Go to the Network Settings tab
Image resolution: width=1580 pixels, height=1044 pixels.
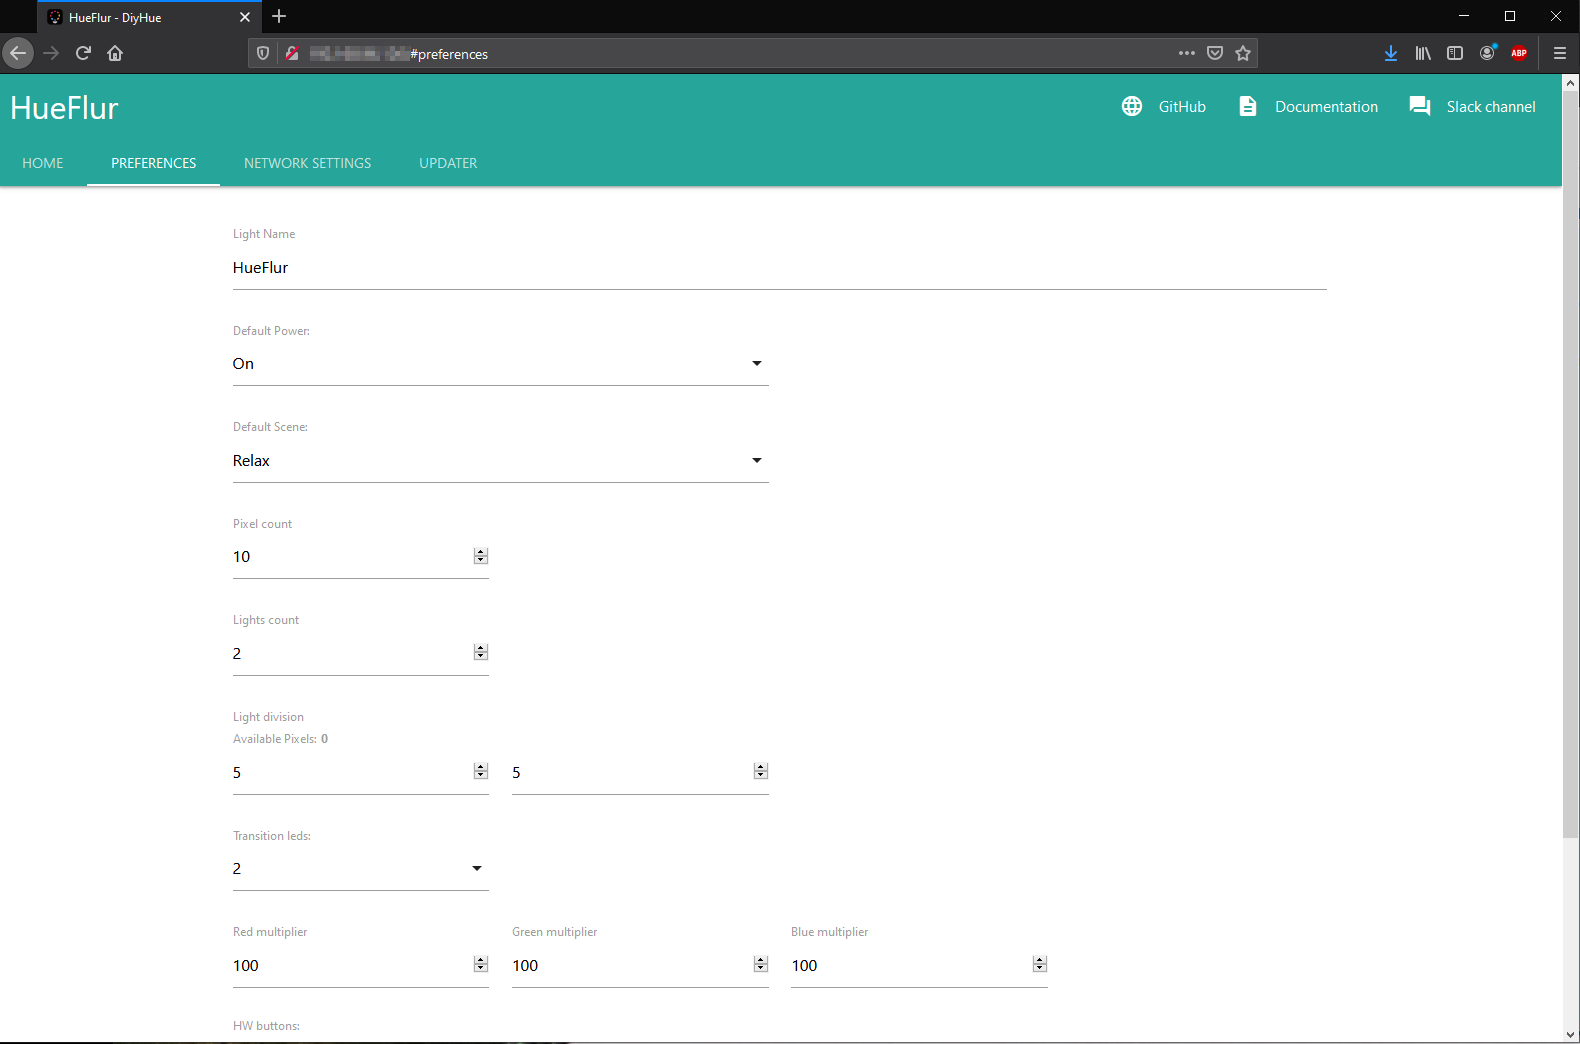click(x=308, y=163)
